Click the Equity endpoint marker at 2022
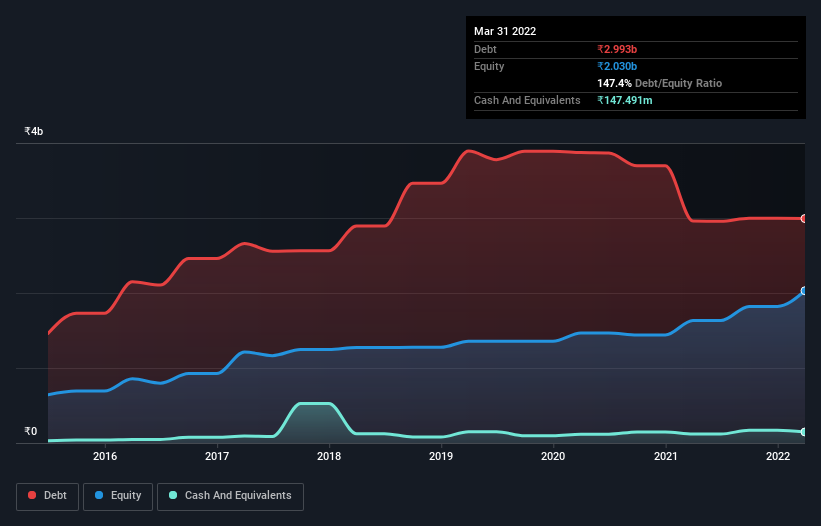The image size is (821, 526). coord(804,291)
